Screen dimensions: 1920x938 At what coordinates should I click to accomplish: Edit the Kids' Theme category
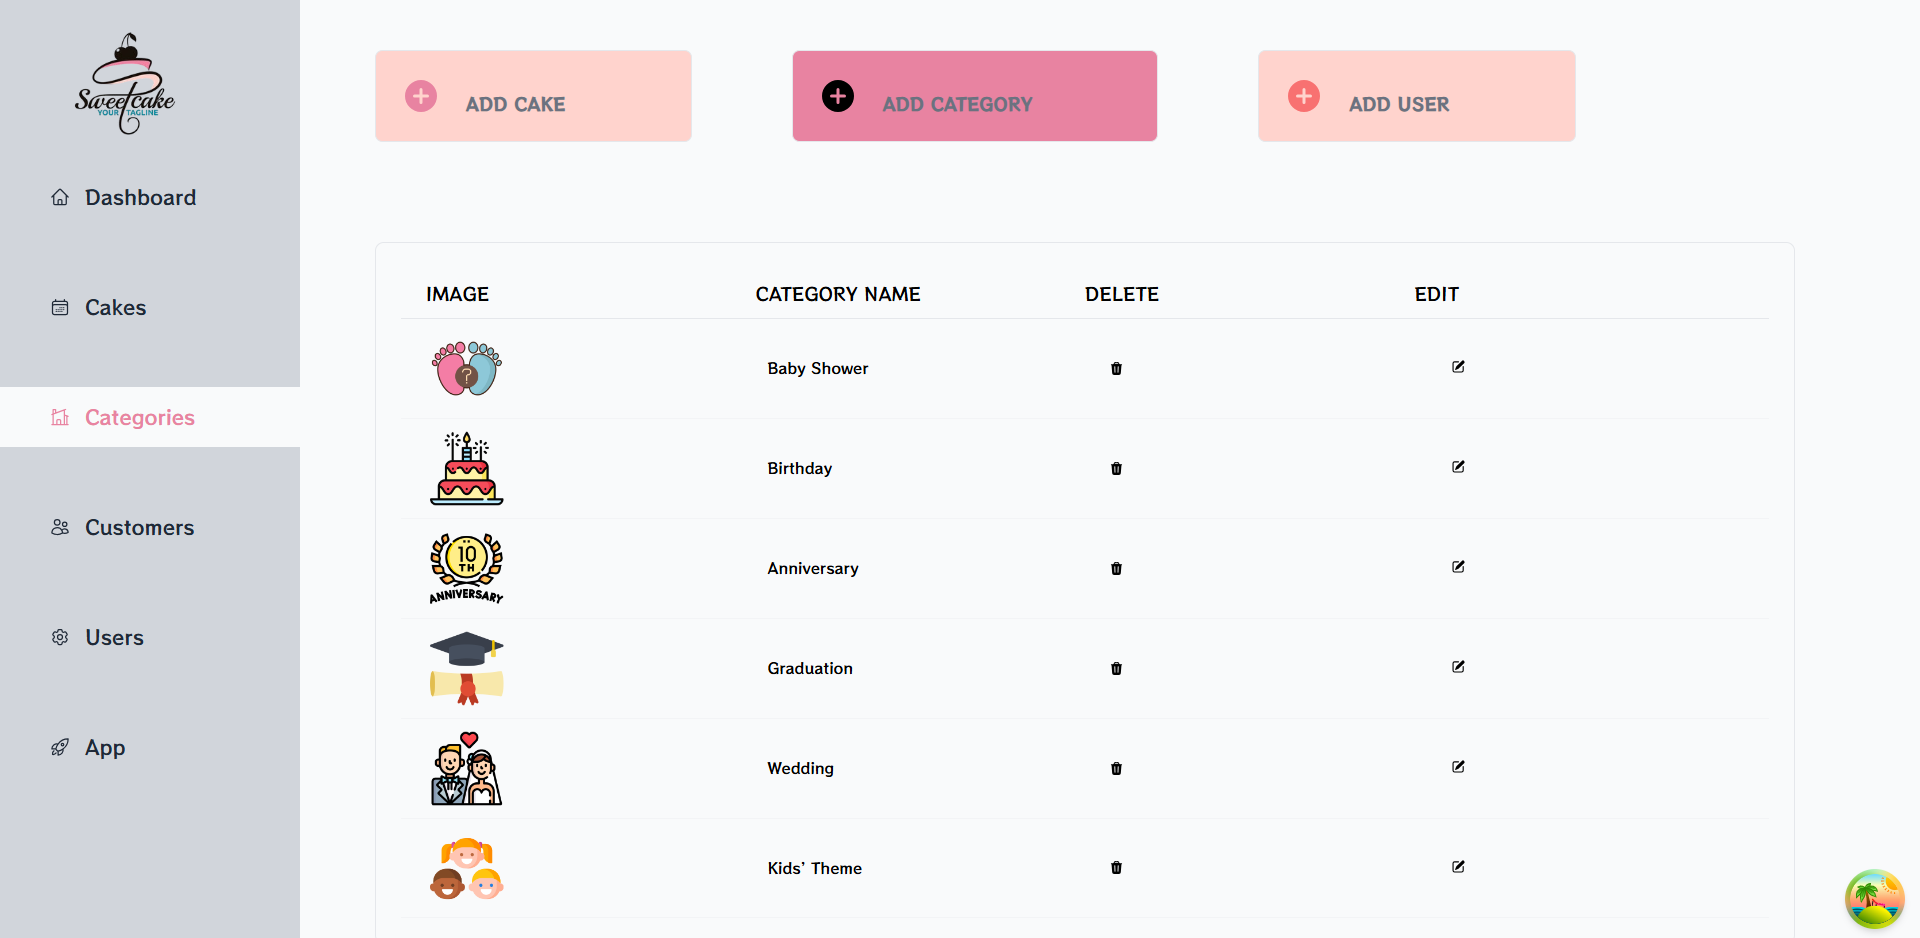tap(1458, 867)
